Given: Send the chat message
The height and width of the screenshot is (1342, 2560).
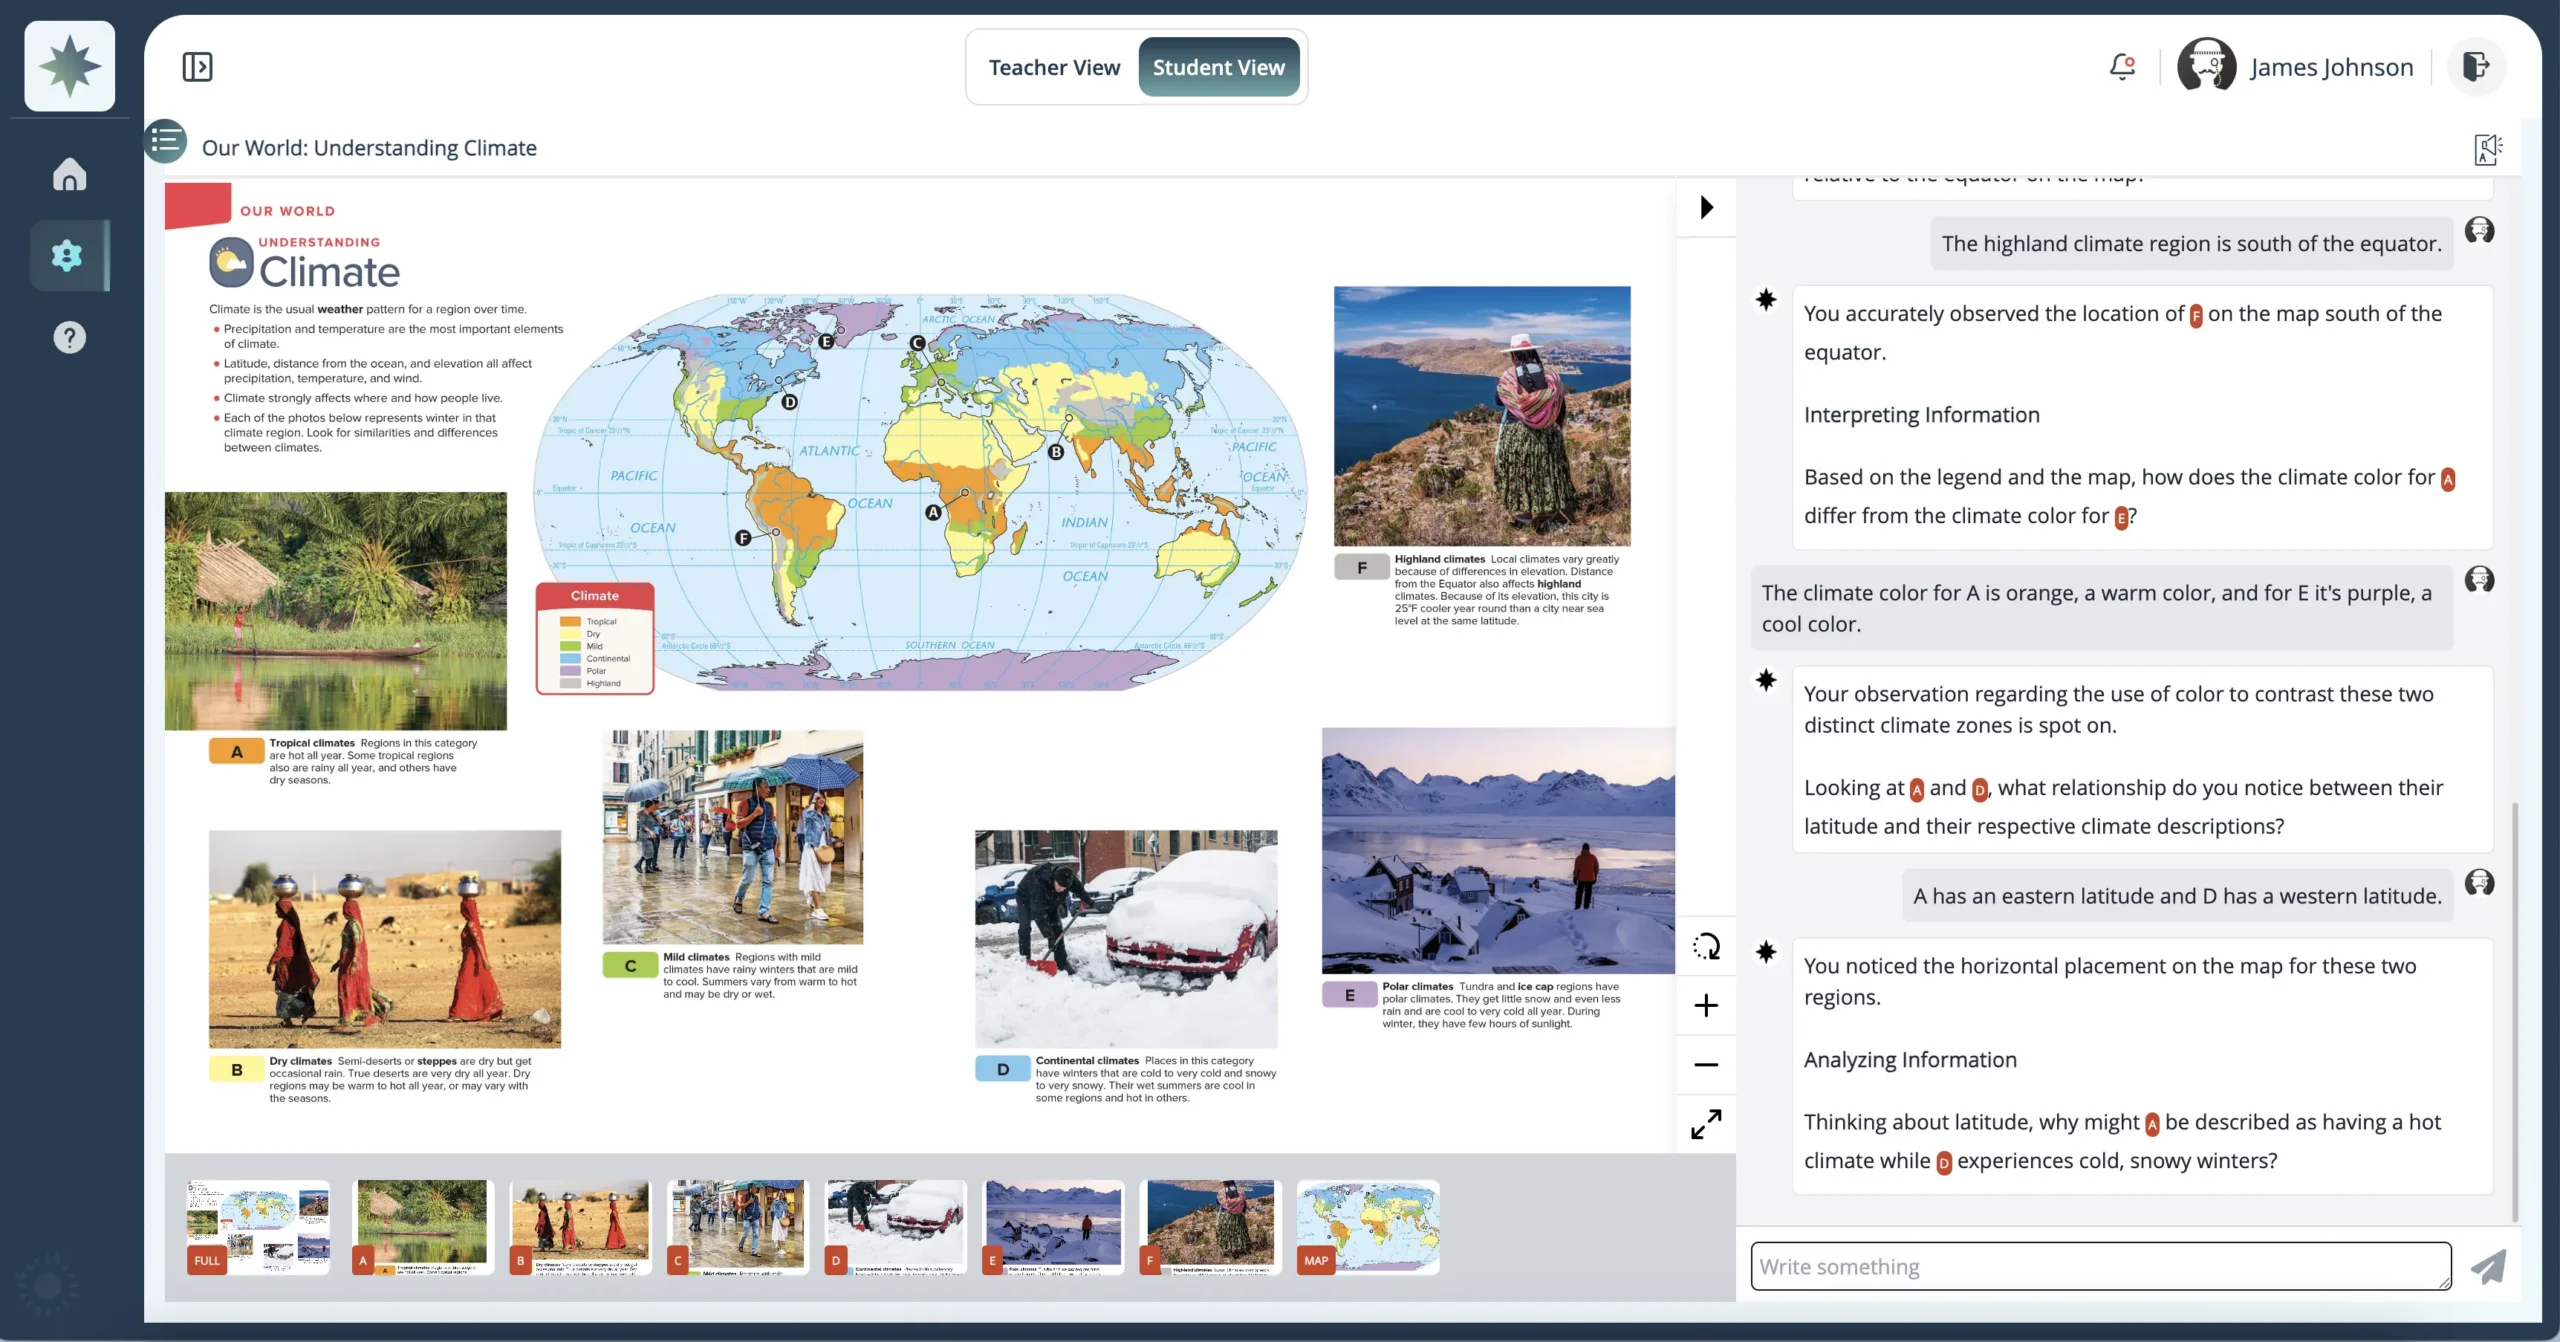Looking at the screenshot, I should [2489, 1266].
